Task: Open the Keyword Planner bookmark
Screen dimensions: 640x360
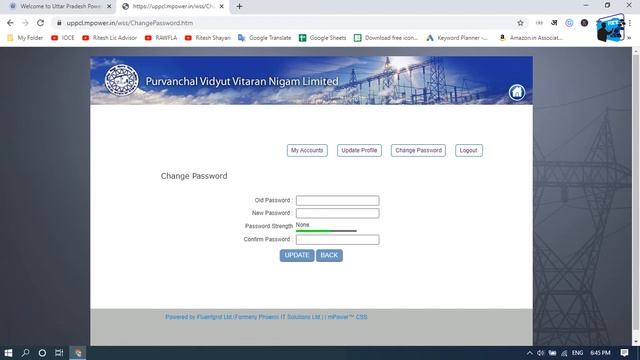Action: (x=457, y=38)
